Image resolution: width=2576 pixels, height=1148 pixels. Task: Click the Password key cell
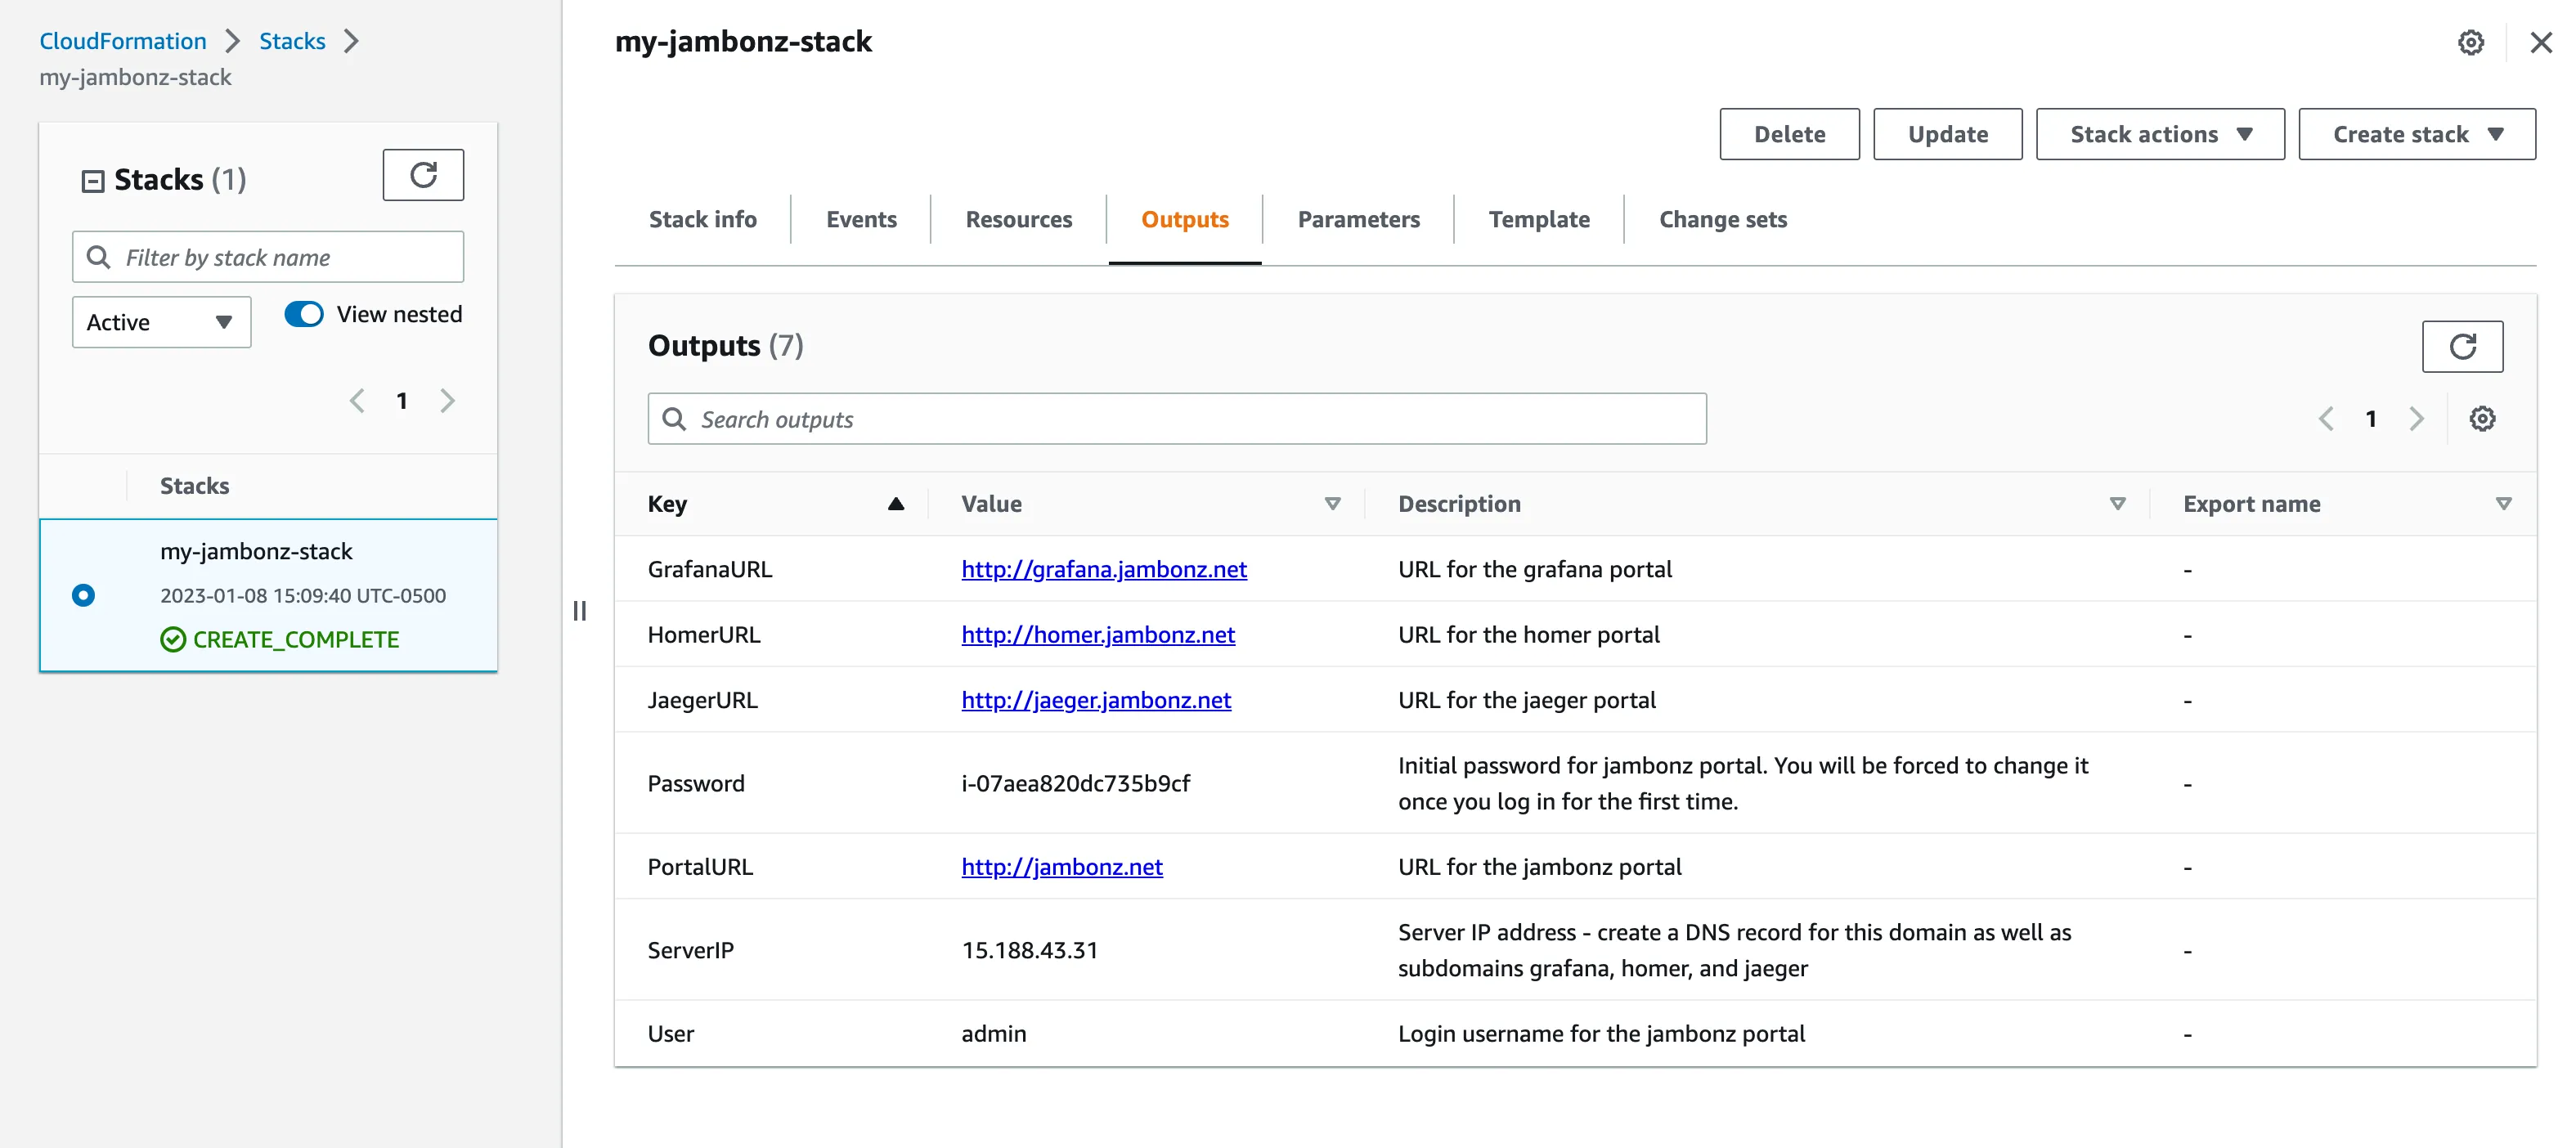coord(696,783)
